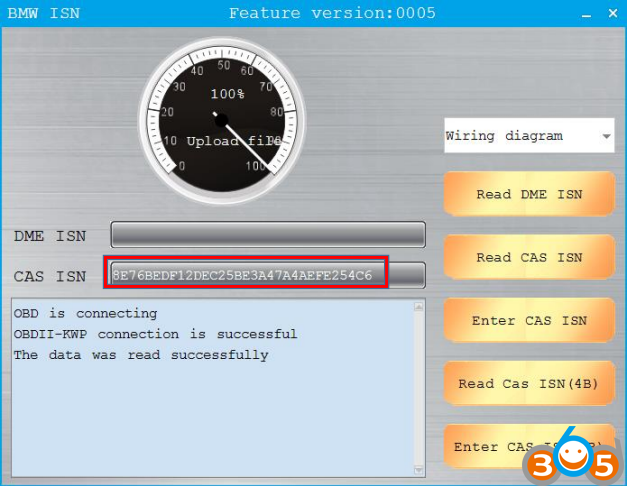Select the 'OBDII-KWP connection is successful' line
The width and height of the screenshot is (629, 486).
(155, 334)
